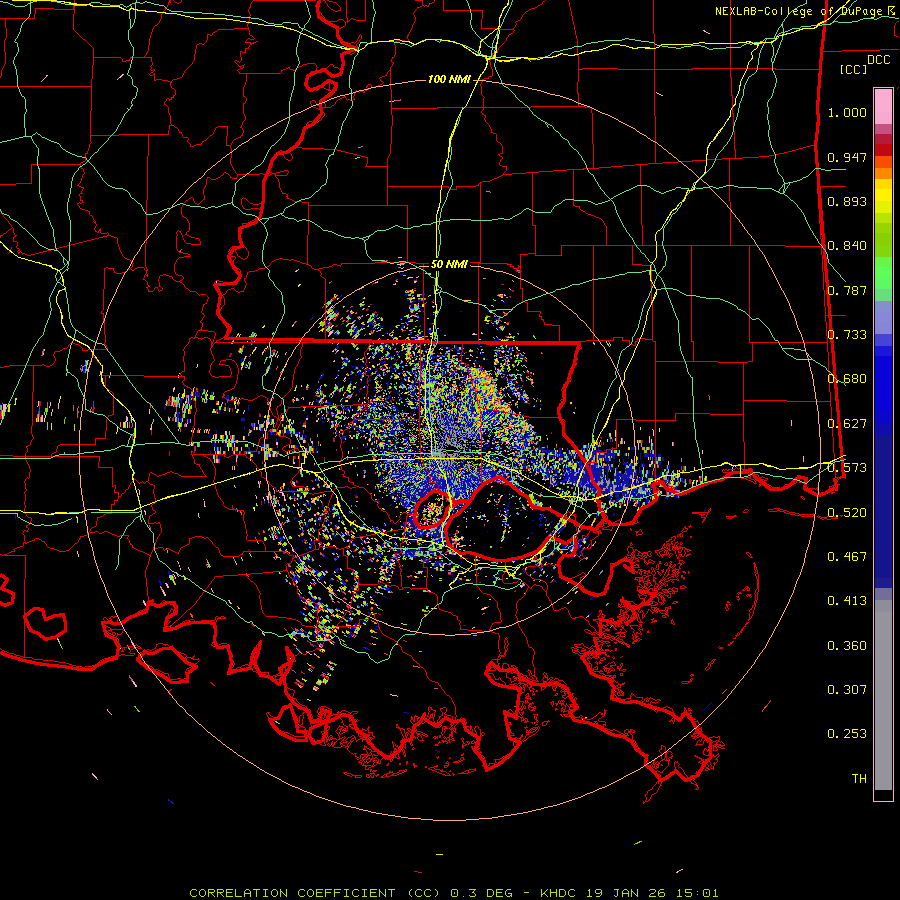Click the 1.000 scale value
This screenshot has height=900, width=900.
(847, 112)
